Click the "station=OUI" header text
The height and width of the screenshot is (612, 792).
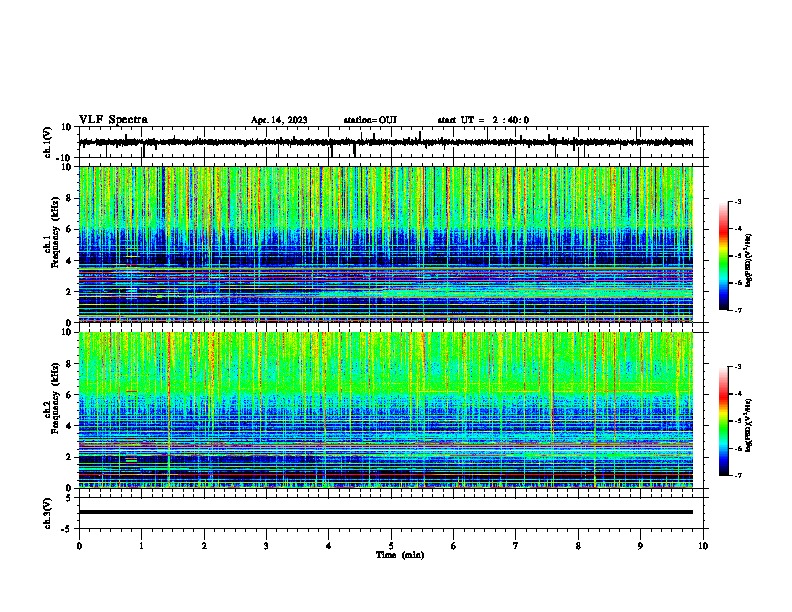pyautogui.click(x=370, y=120)
